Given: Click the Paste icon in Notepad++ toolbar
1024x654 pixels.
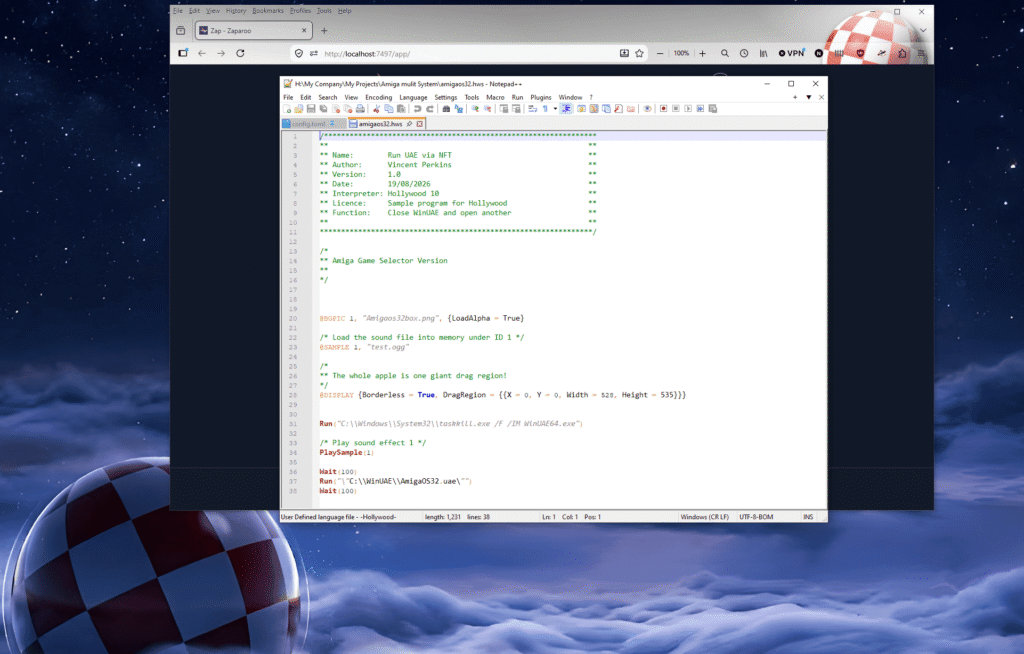Looking at the screenshot, I should tap(401, 108).
